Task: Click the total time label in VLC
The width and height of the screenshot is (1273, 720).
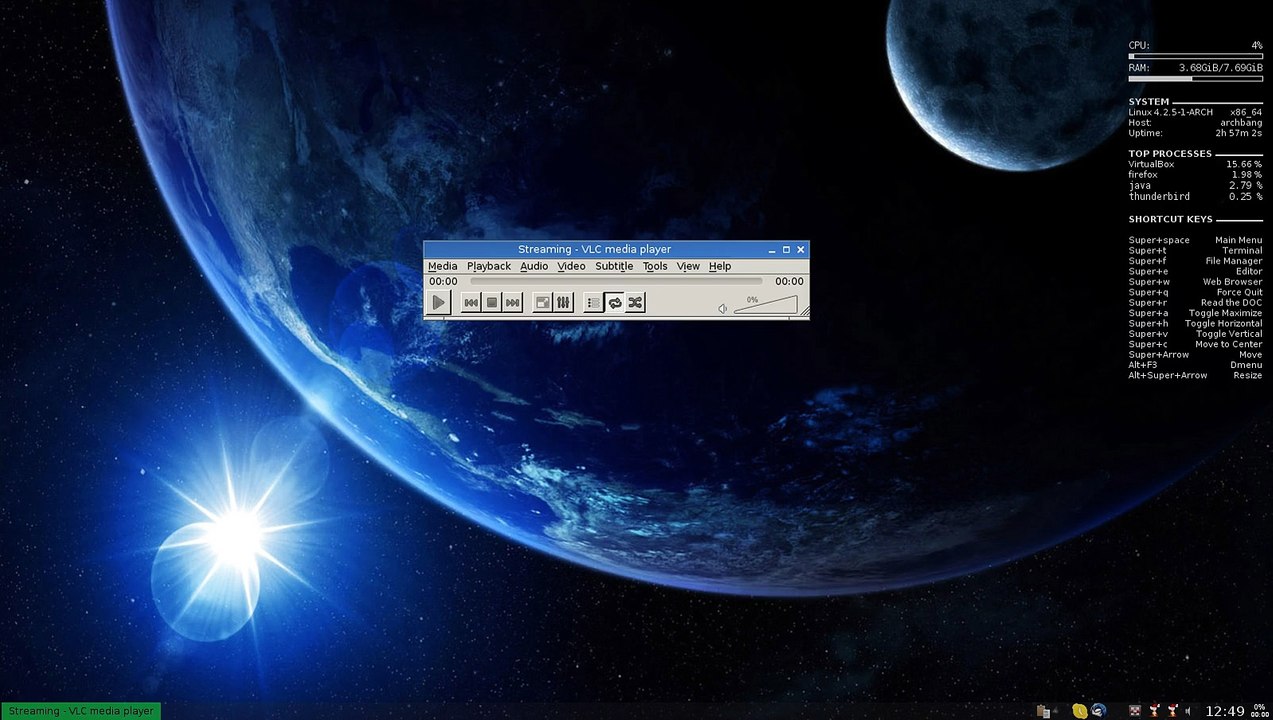Action: point(789,282)
